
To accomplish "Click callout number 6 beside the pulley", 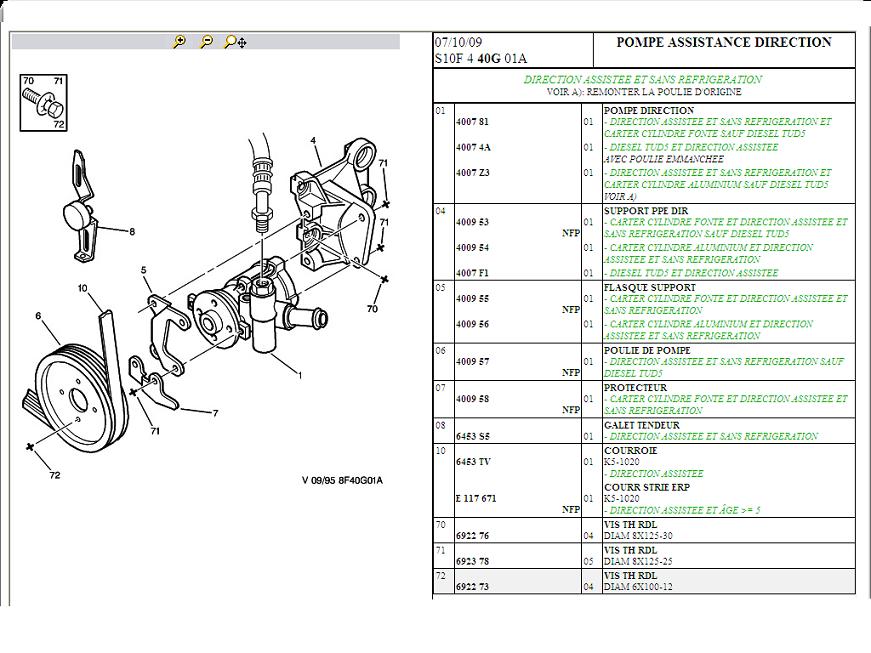I will (38, 316).
